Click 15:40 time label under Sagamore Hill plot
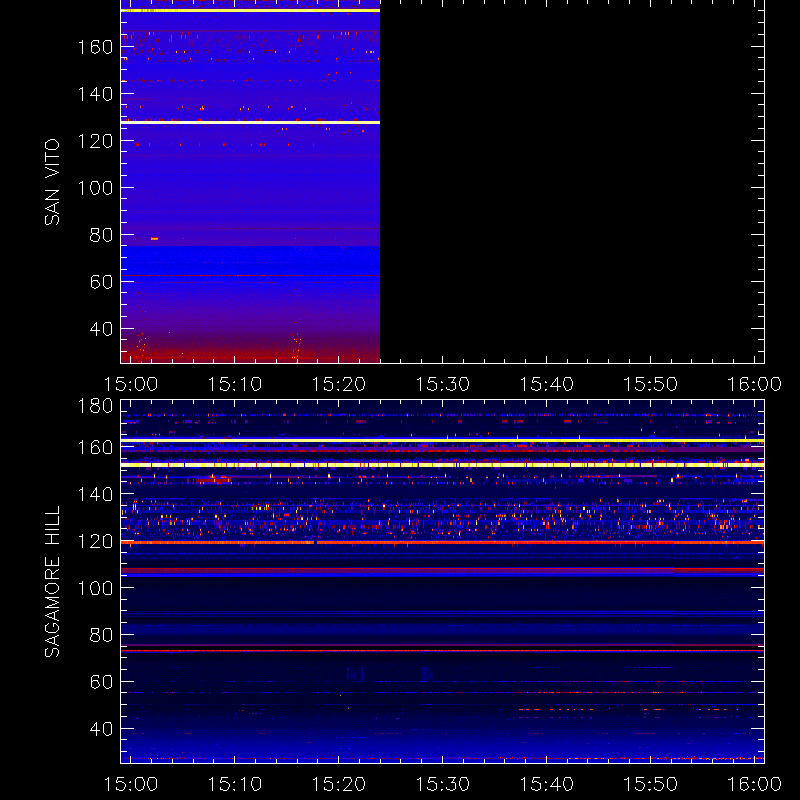 pos(546,784)
